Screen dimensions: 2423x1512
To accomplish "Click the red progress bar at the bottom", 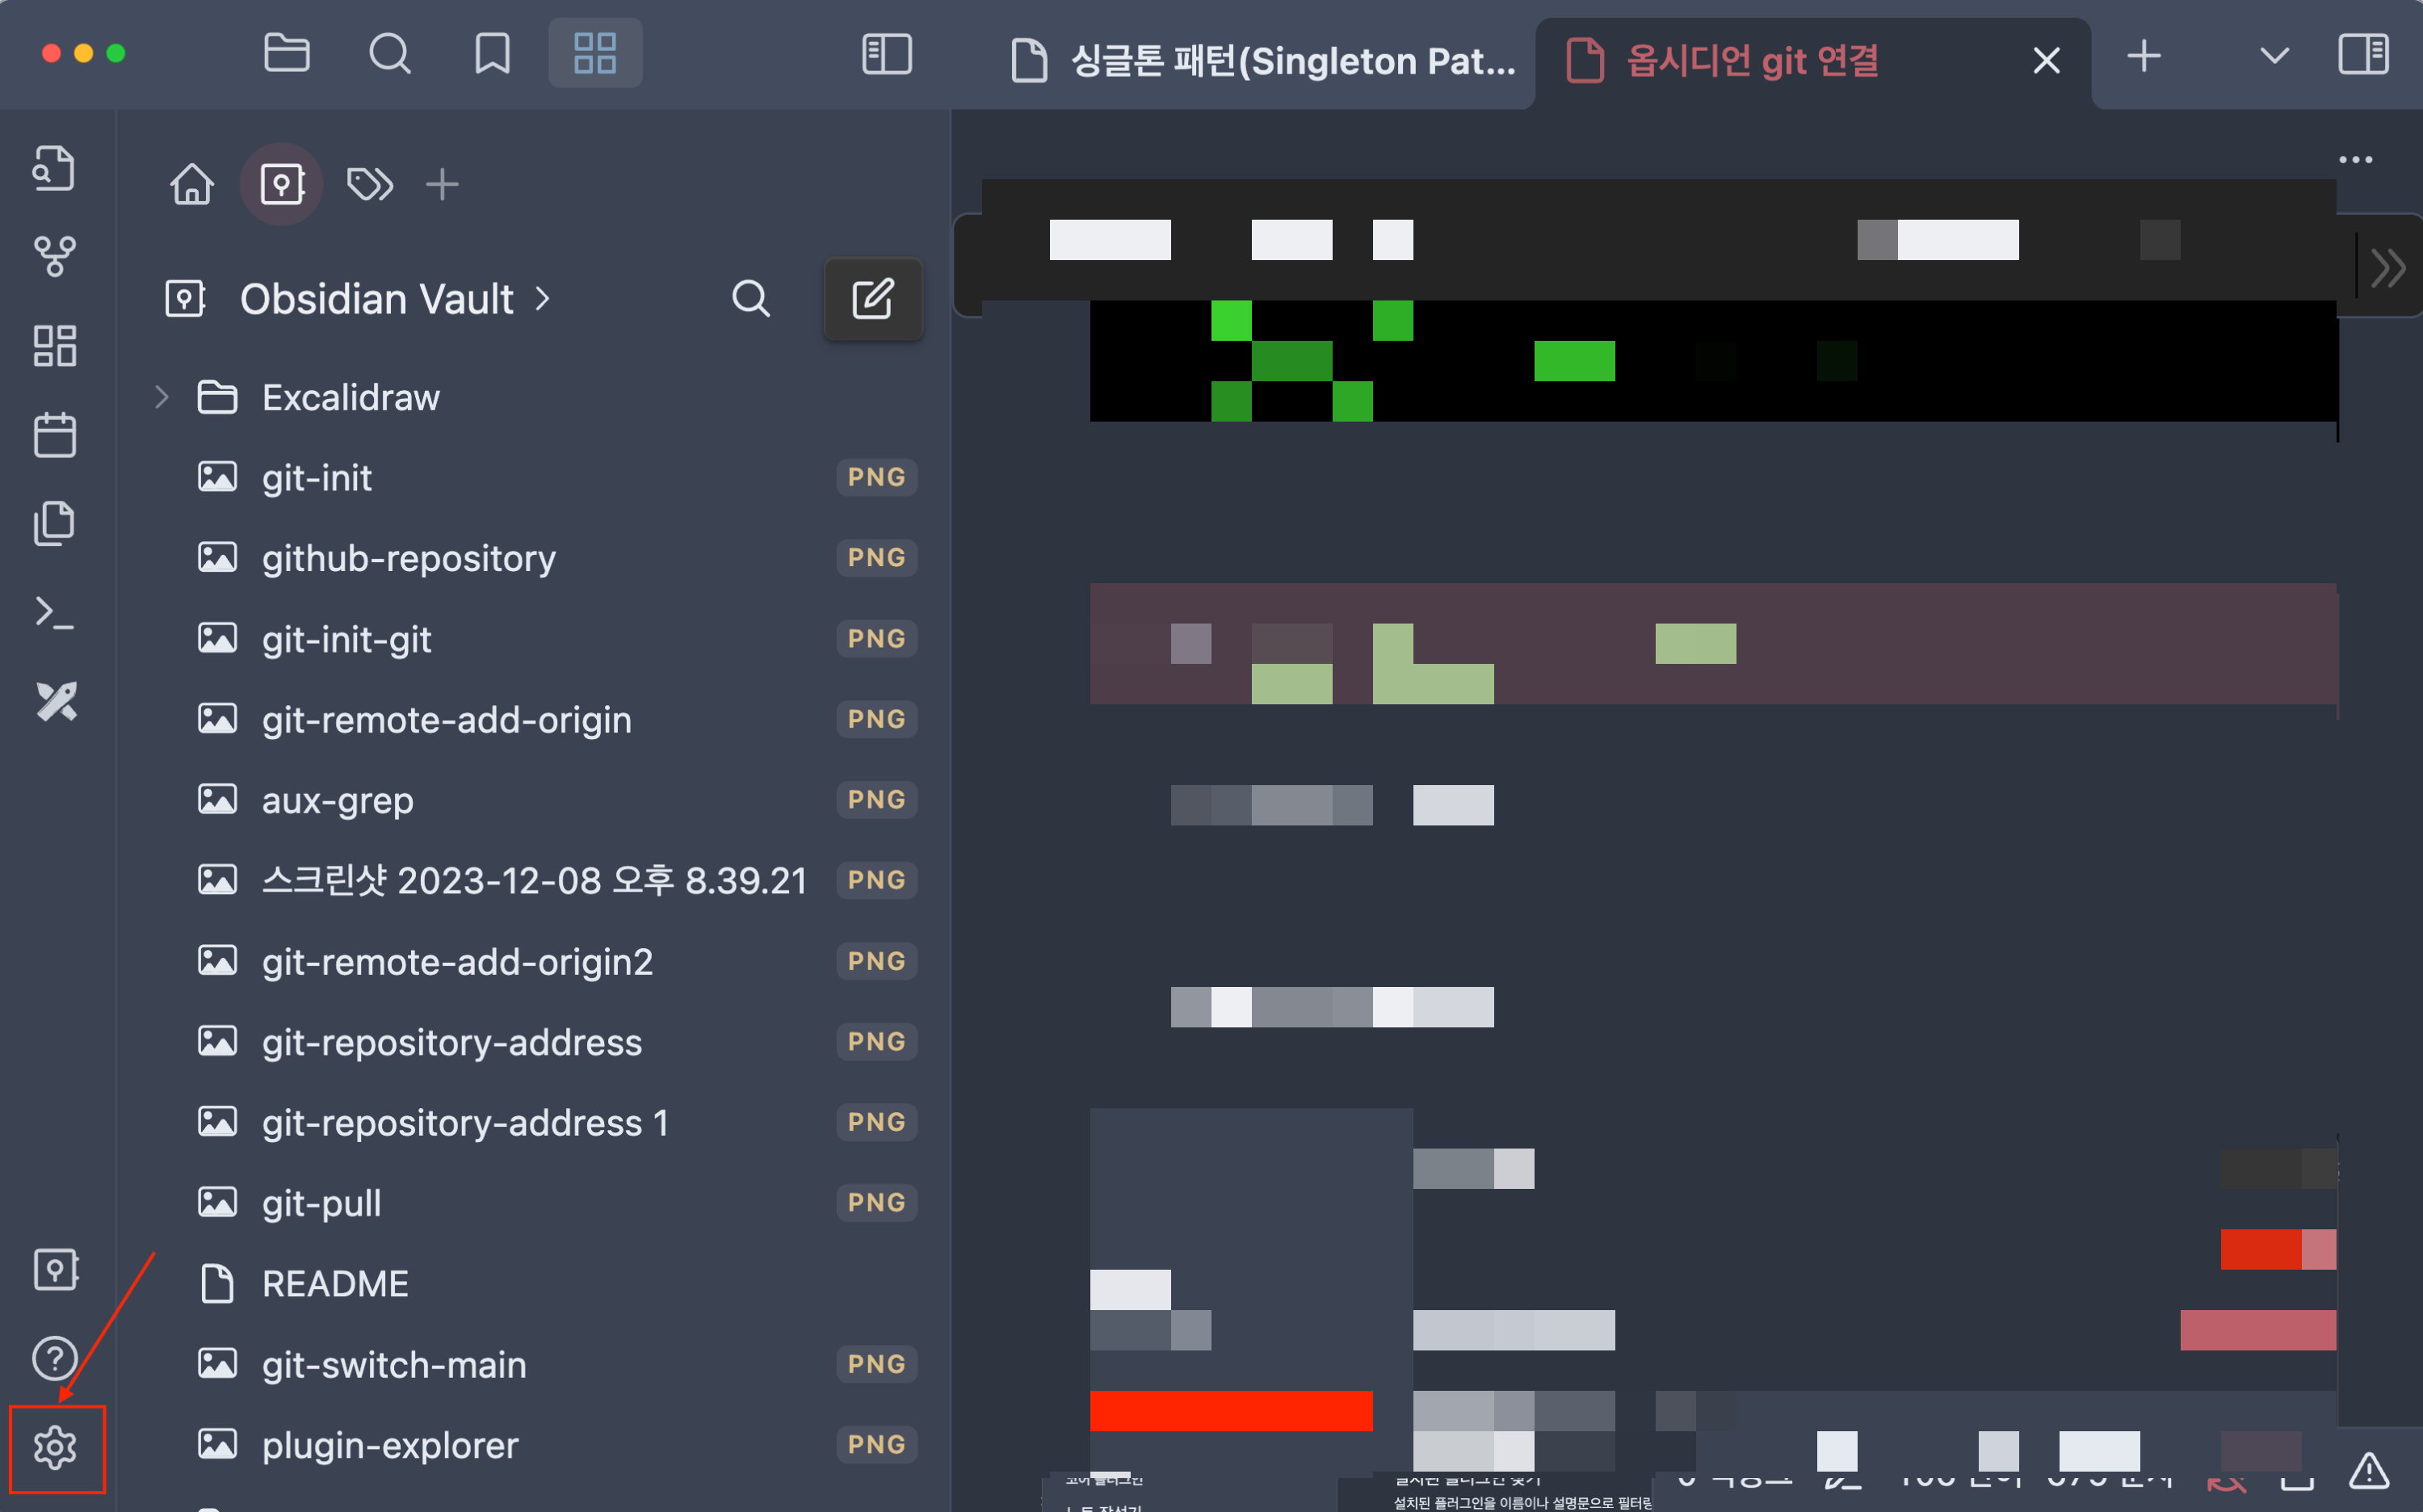I will pyautogui.click(x=1232, y=1410).
